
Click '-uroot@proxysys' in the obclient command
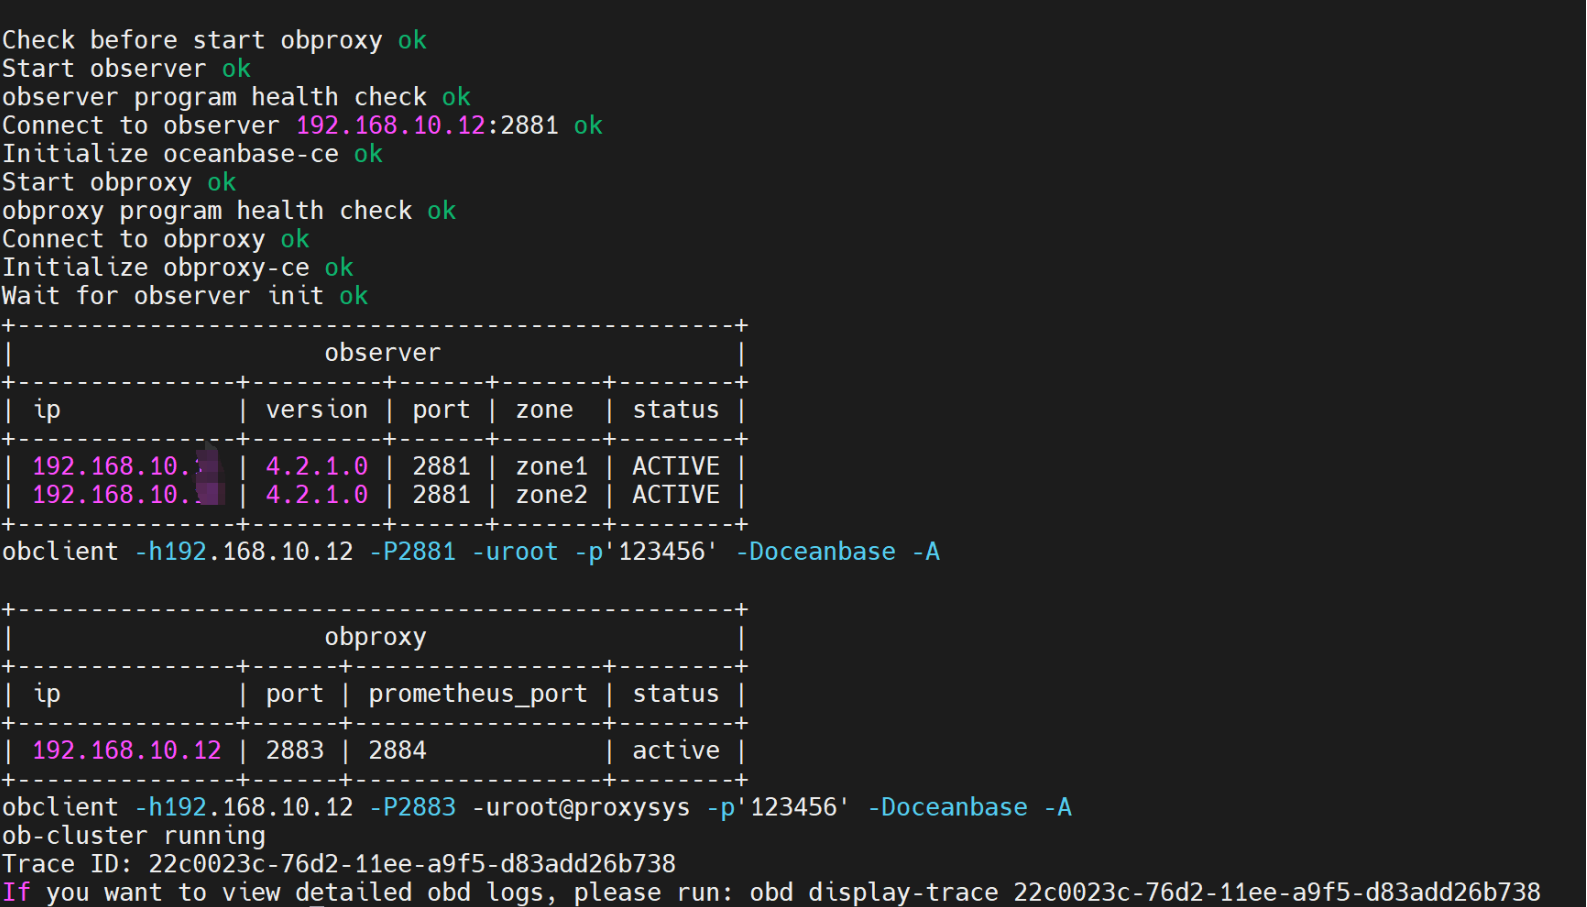pos(581,808)
